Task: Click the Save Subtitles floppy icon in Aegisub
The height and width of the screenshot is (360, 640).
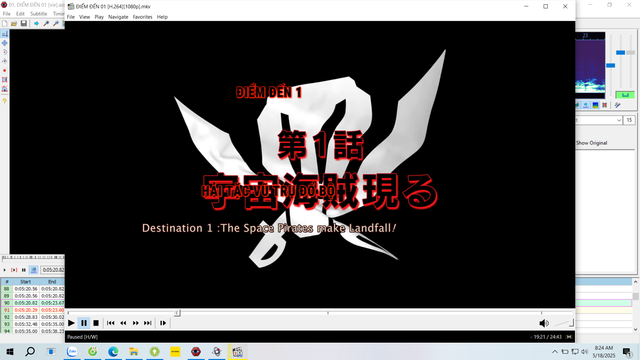Action: coord(24,24)
